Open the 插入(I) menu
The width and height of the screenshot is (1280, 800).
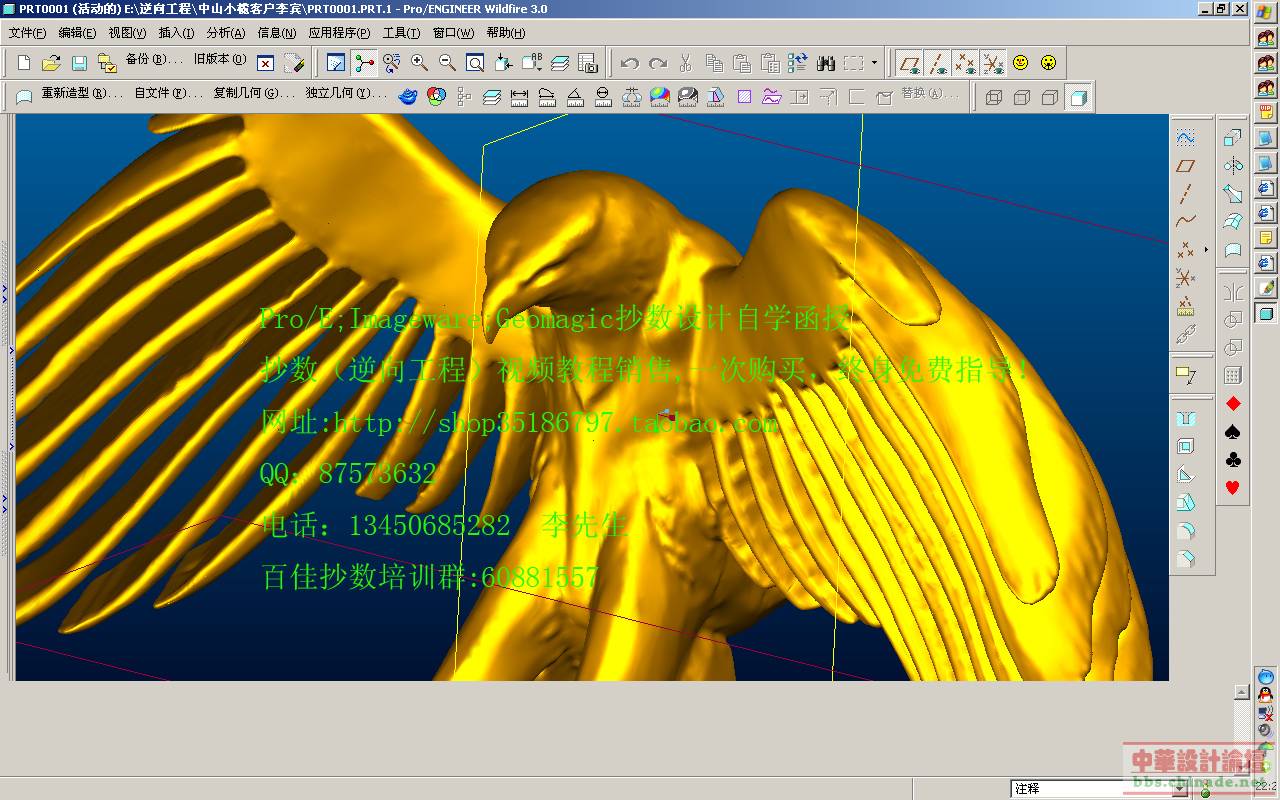pos(176,33)
